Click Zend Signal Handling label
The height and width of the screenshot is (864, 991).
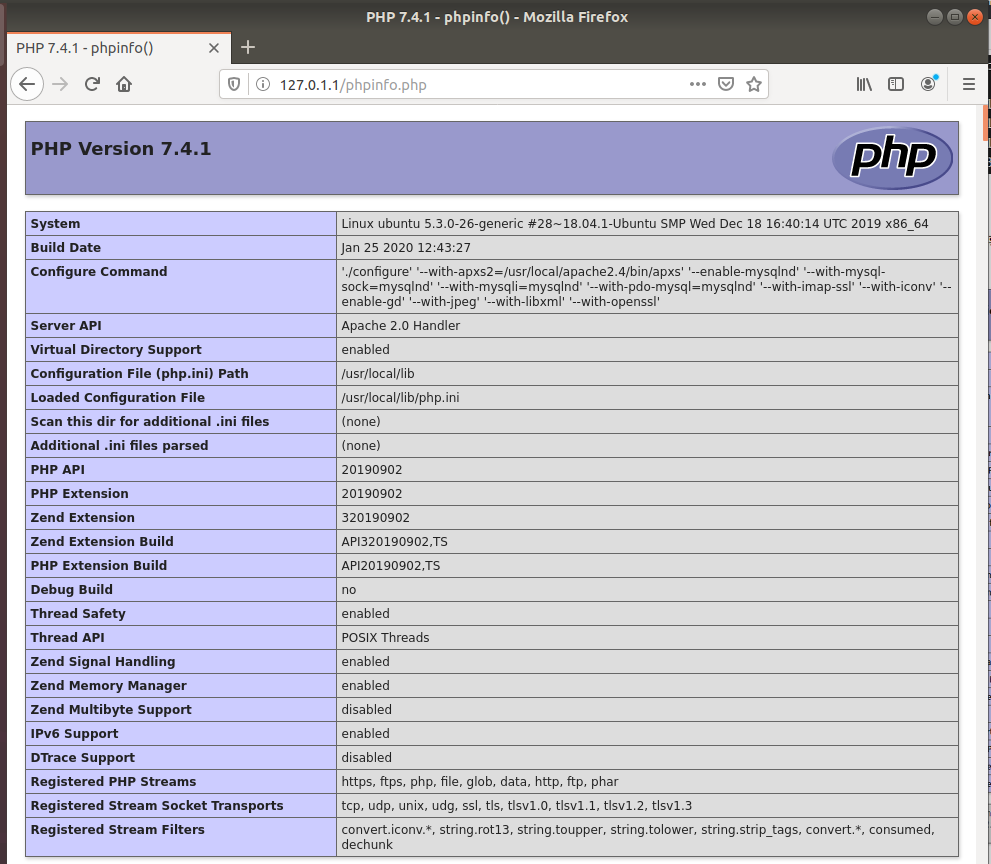pos(103,662)
